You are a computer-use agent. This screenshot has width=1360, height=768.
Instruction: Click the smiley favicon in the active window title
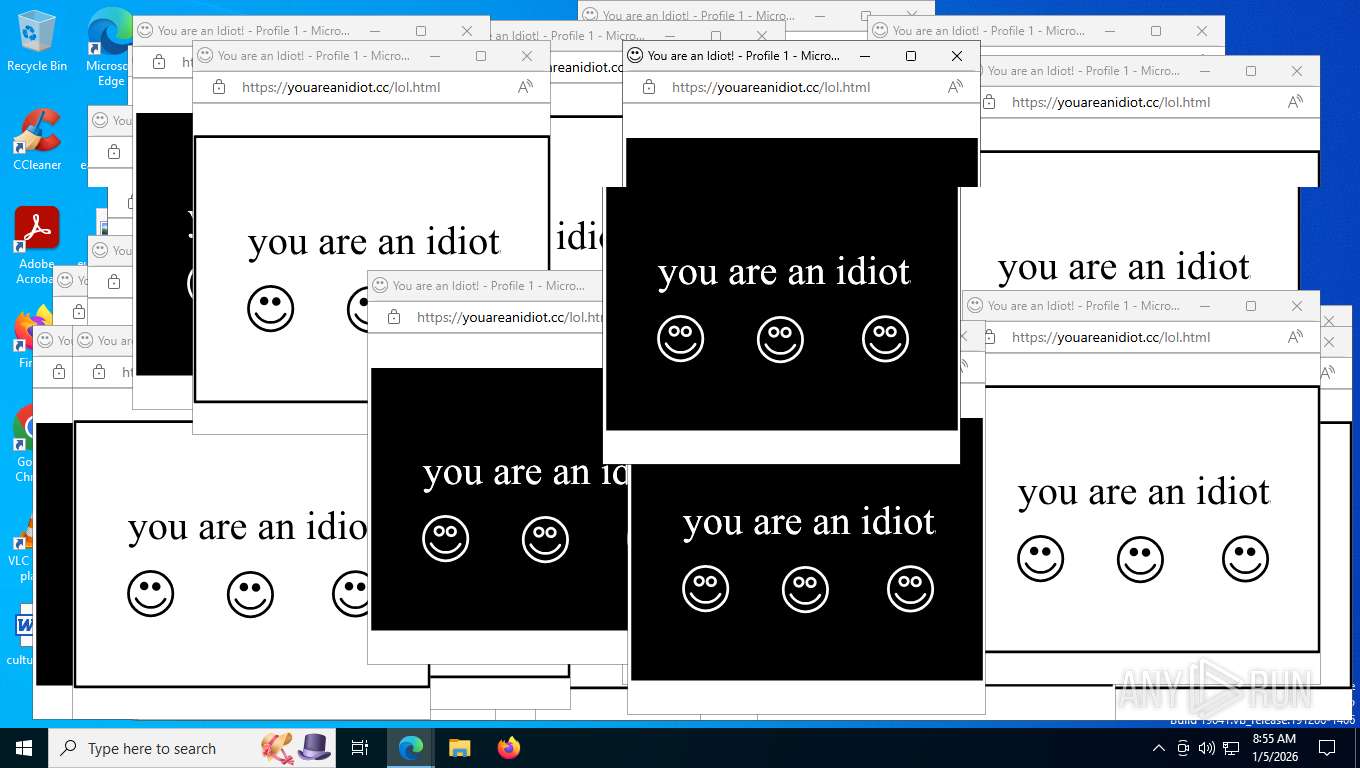coord(635,56)
